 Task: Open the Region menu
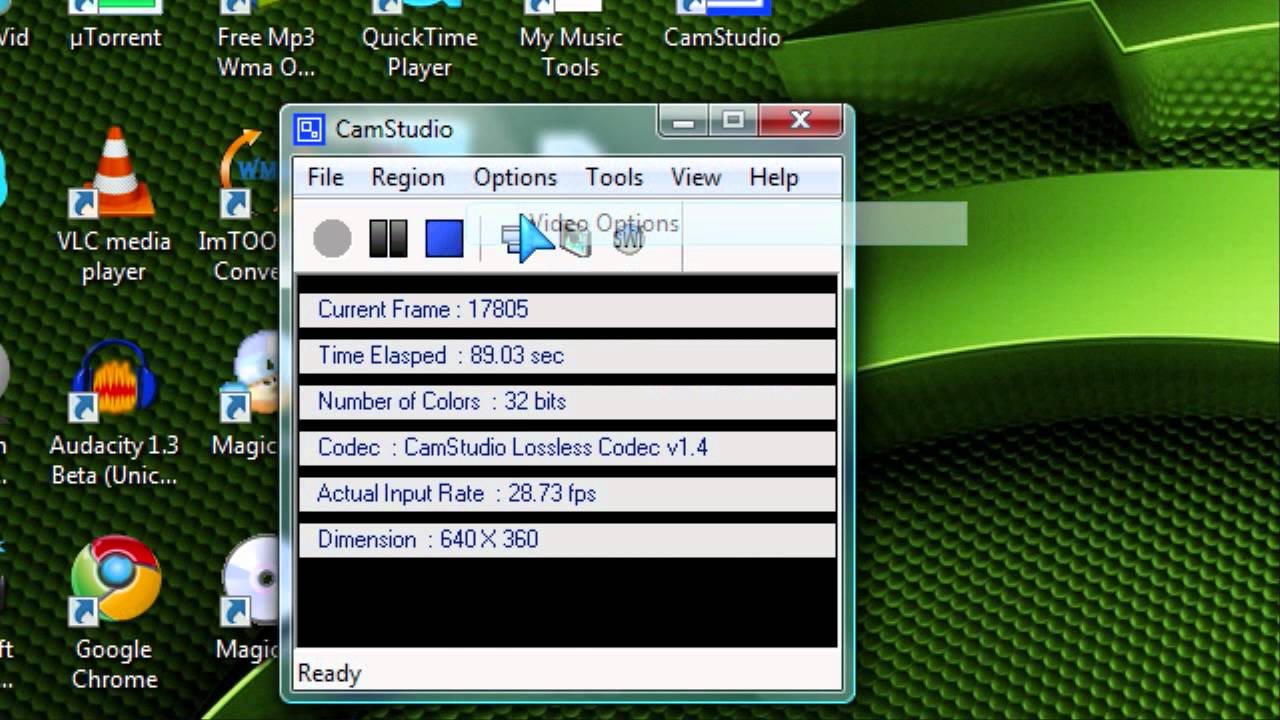tap(407, 177)
